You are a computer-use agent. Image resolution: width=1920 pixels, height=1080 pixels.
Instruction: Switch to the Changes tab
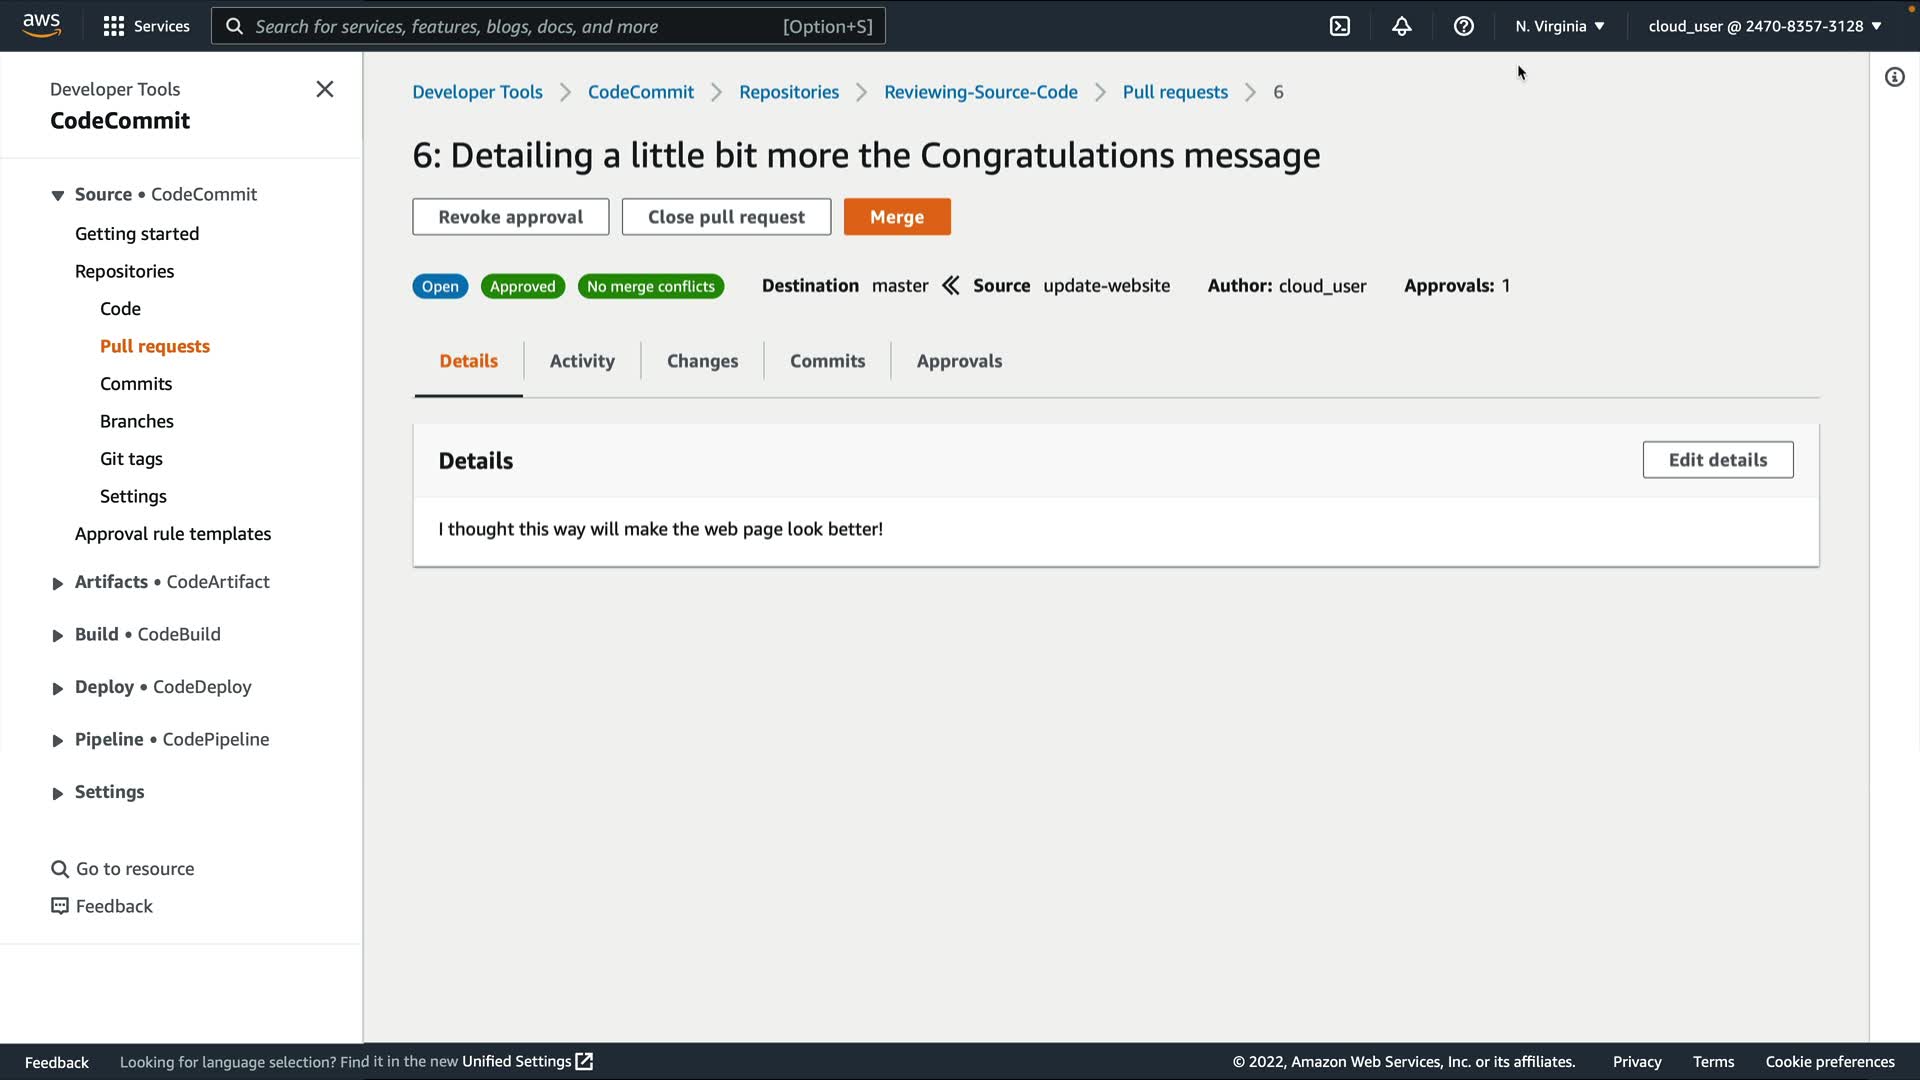(702, 361)
